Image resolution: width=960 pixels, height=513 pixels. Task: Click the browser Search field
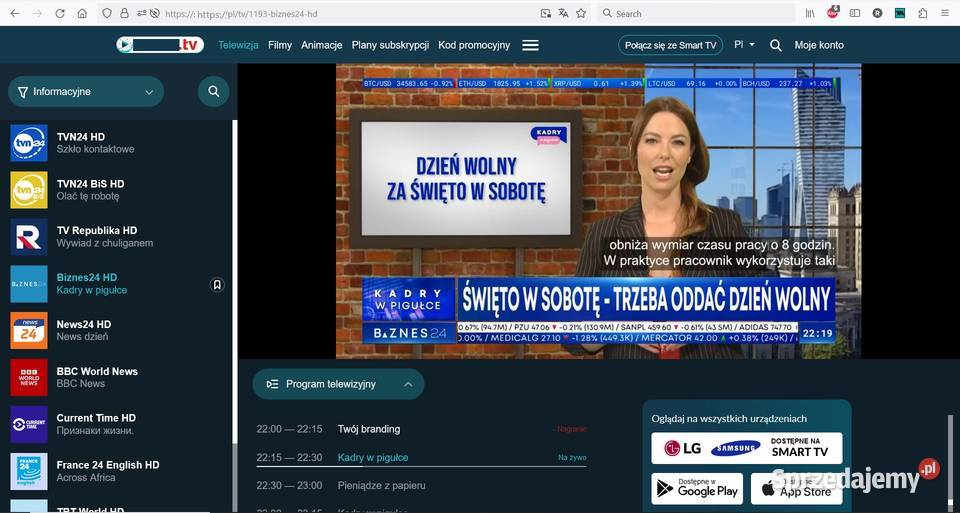pos(696,13)
